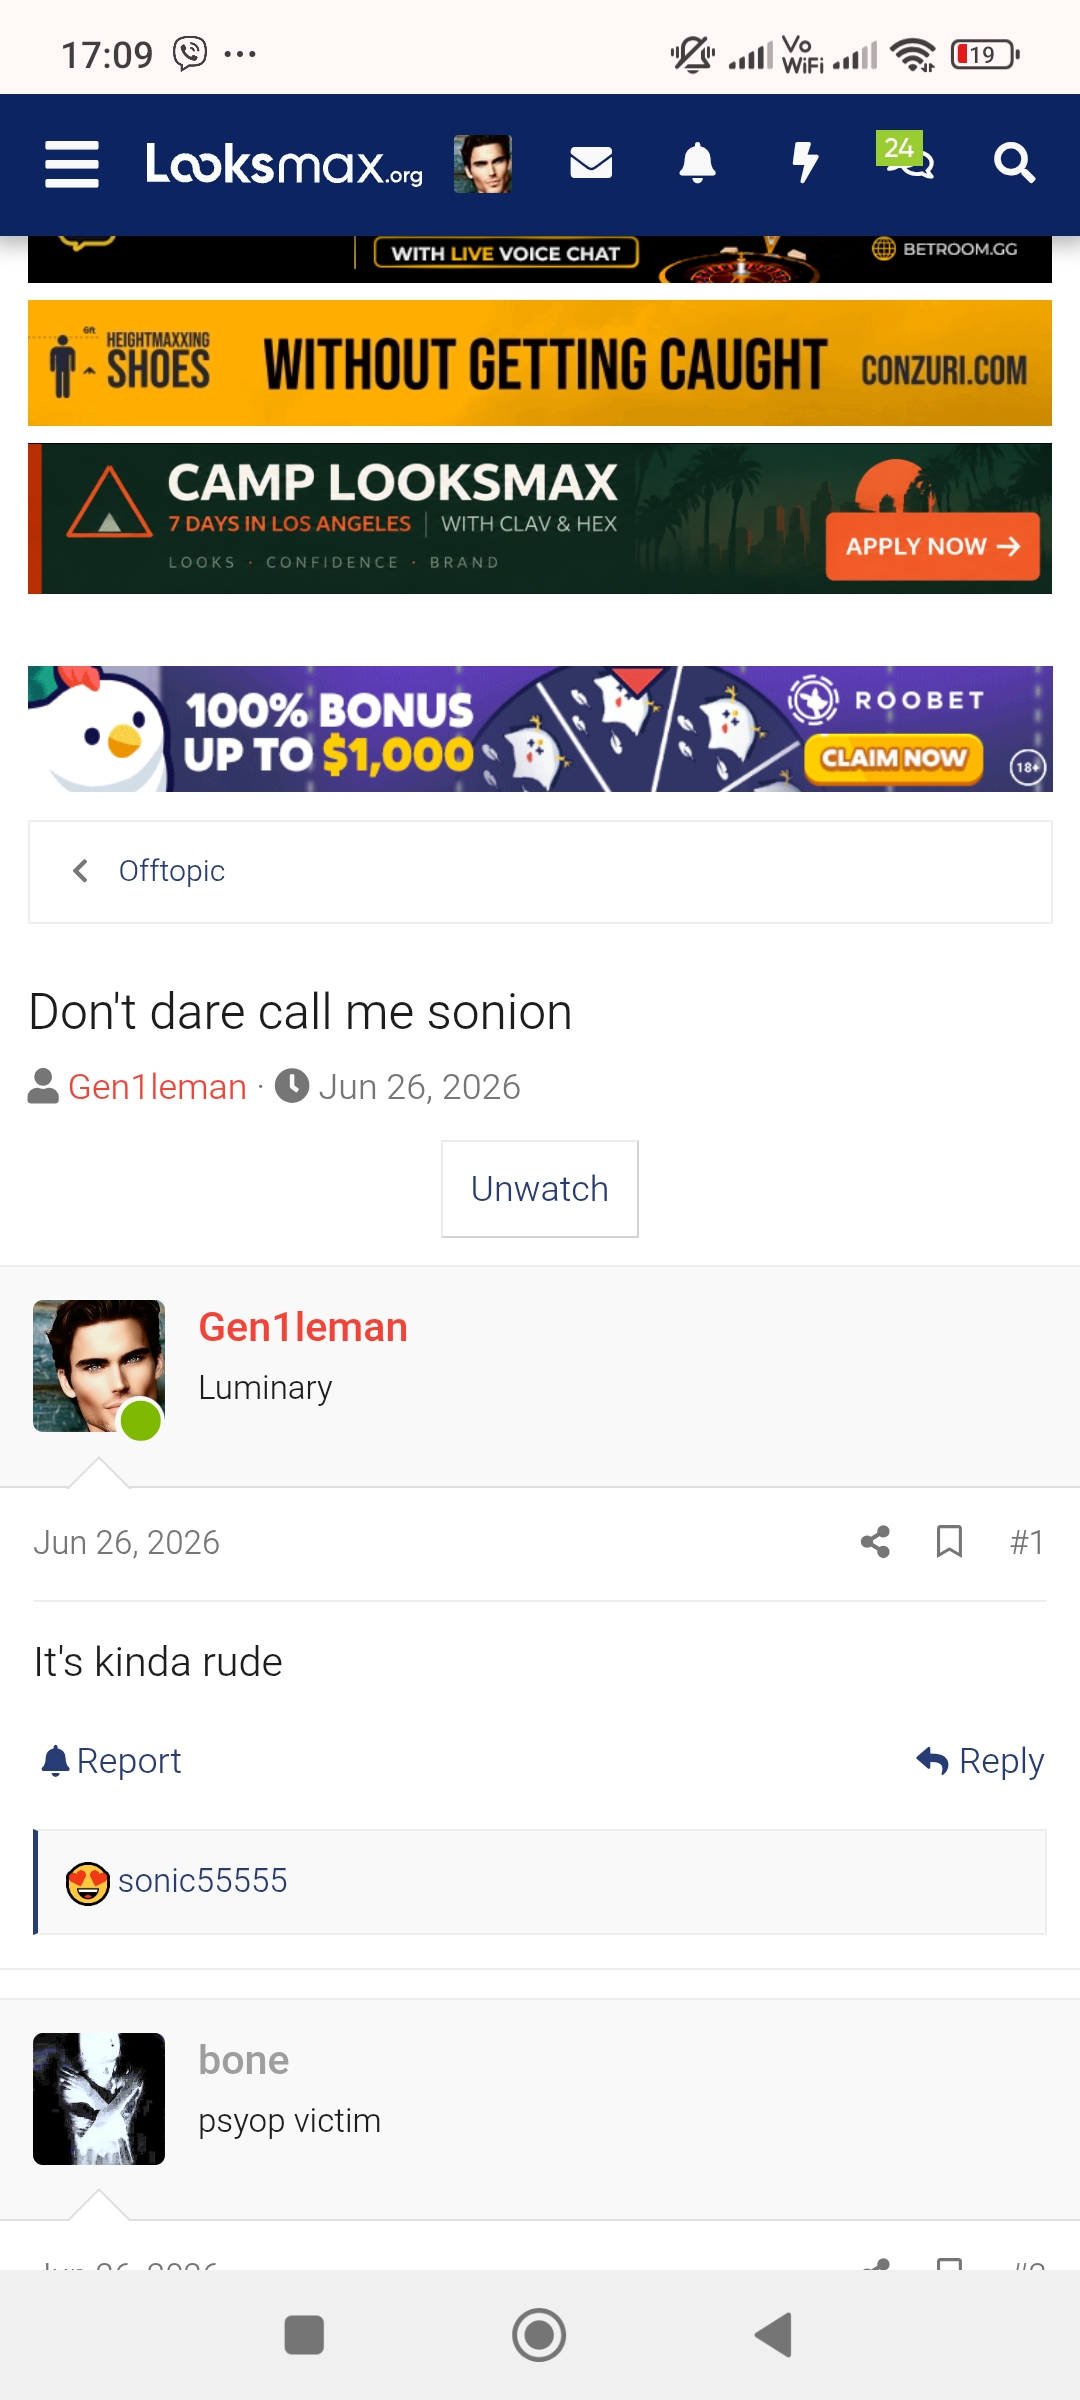Tap the Android home navigation button
The height and width of the screenshot is (2400, 1080).
539,2336
